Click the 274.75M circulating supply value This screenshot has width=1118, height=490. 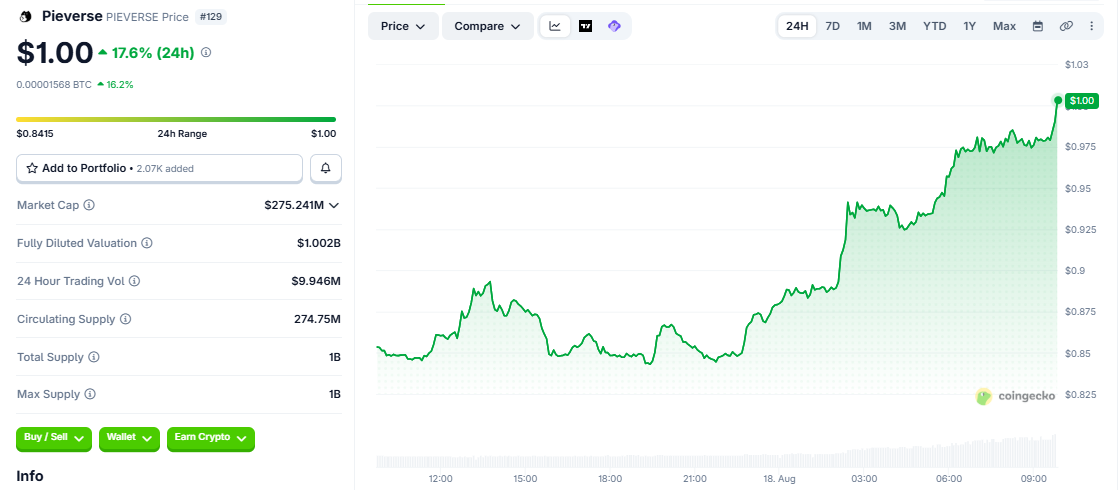click(317, 319)
